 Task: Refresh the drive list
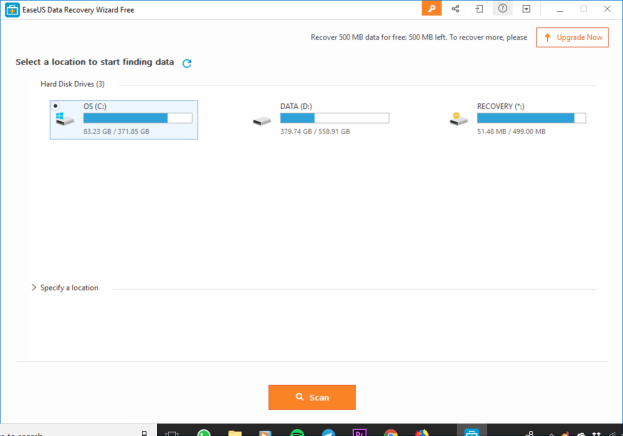click(x=187, y=63)
